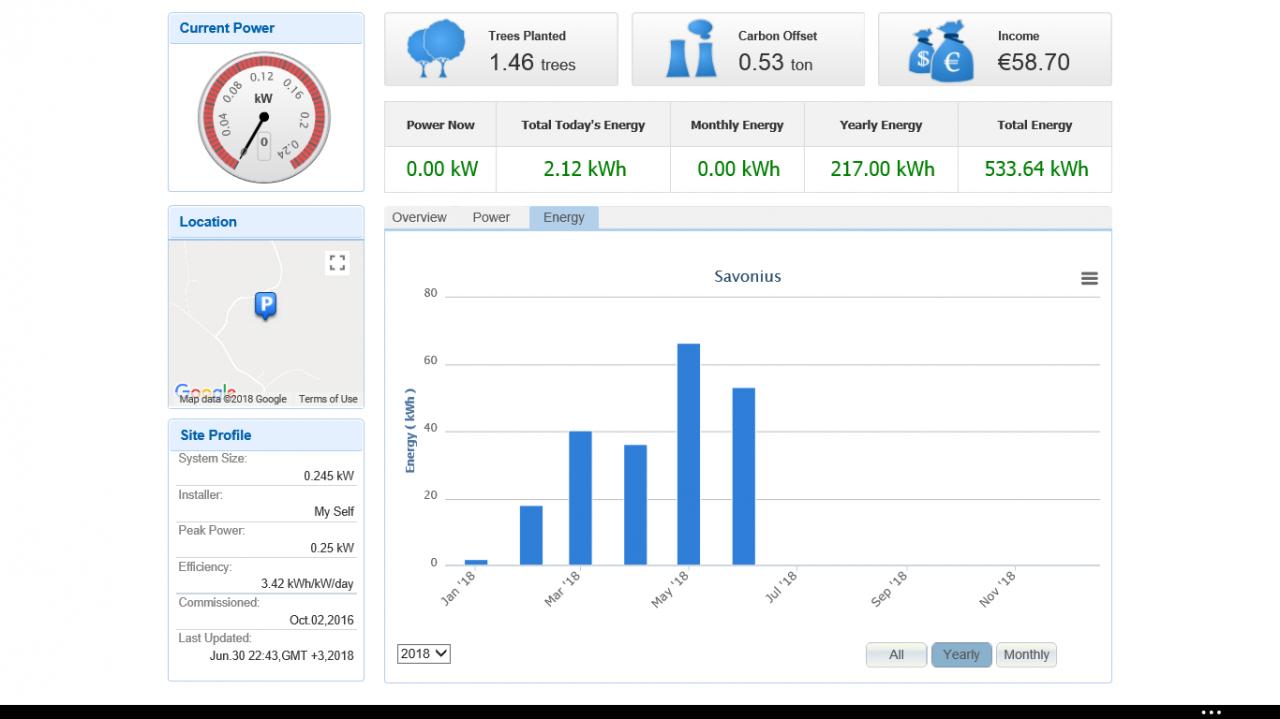This screenshot has width=1280, height=719.
Task: Select the Yearly view button
Action: point(961,655)
